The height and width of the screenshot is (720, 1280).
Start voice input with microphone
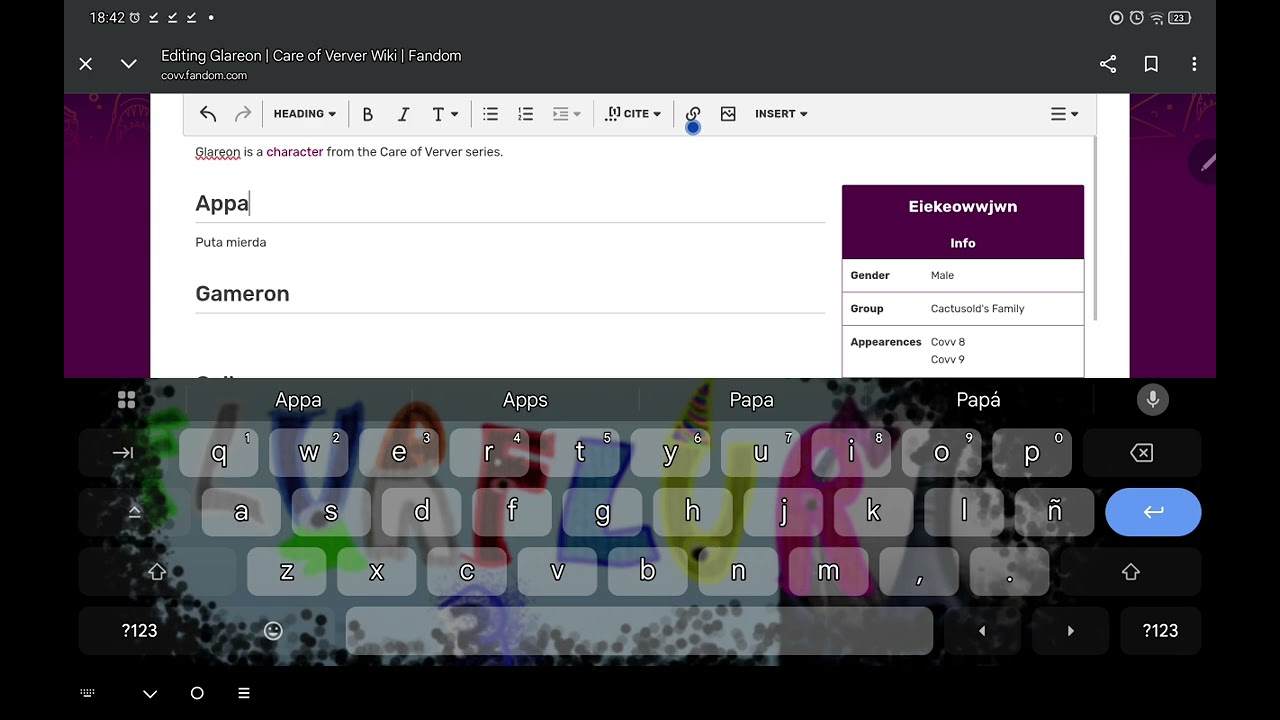coord(1152,400)
